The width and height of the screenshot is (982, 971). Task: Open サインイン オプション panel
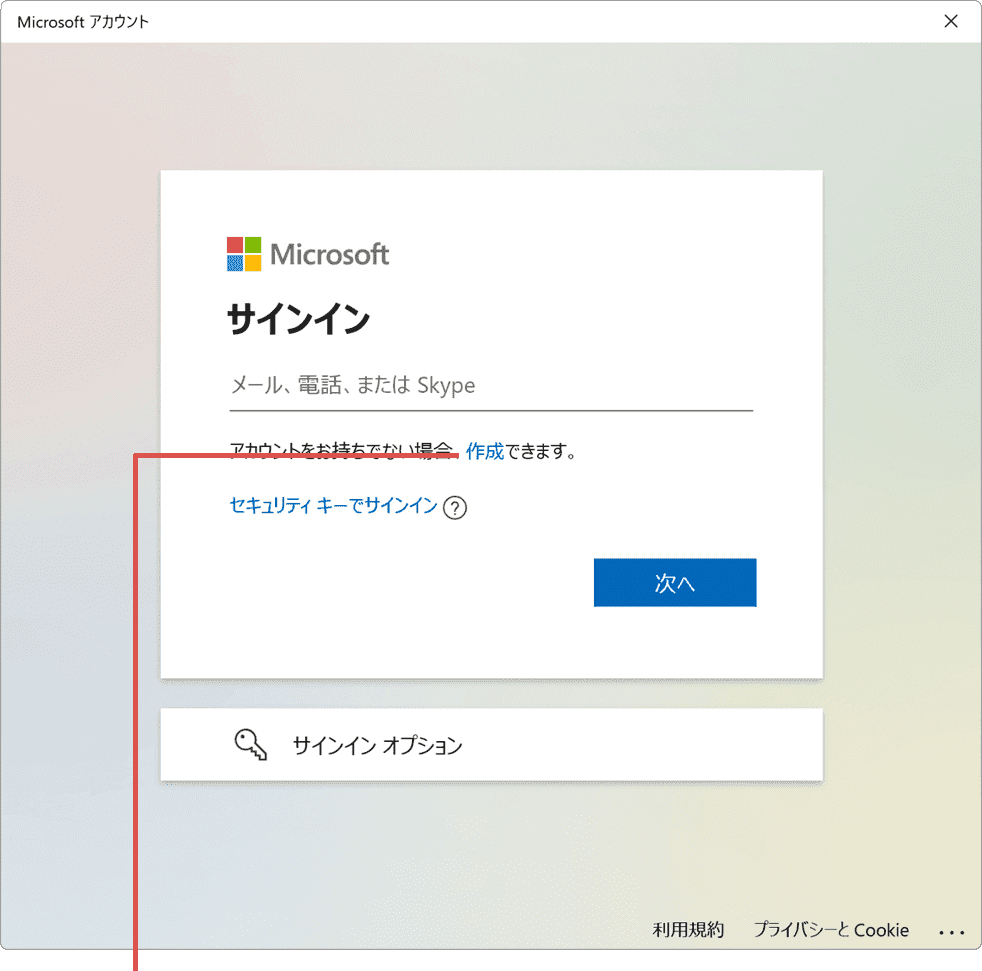pos(492,745)
